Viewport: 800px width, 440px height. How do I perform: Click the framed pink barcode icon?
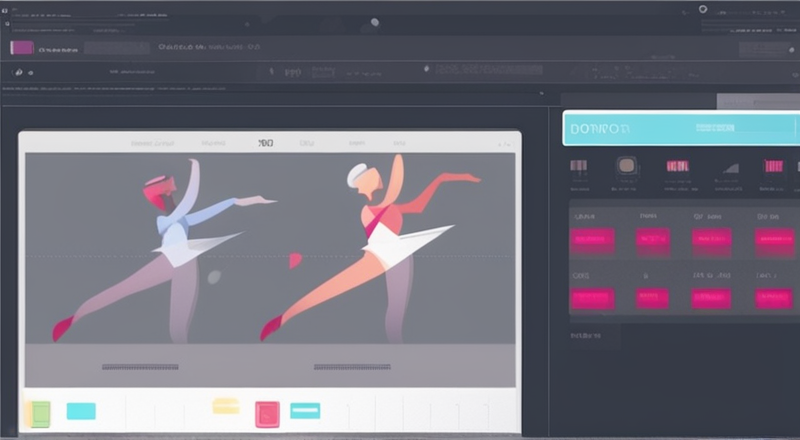pos(773,166)
